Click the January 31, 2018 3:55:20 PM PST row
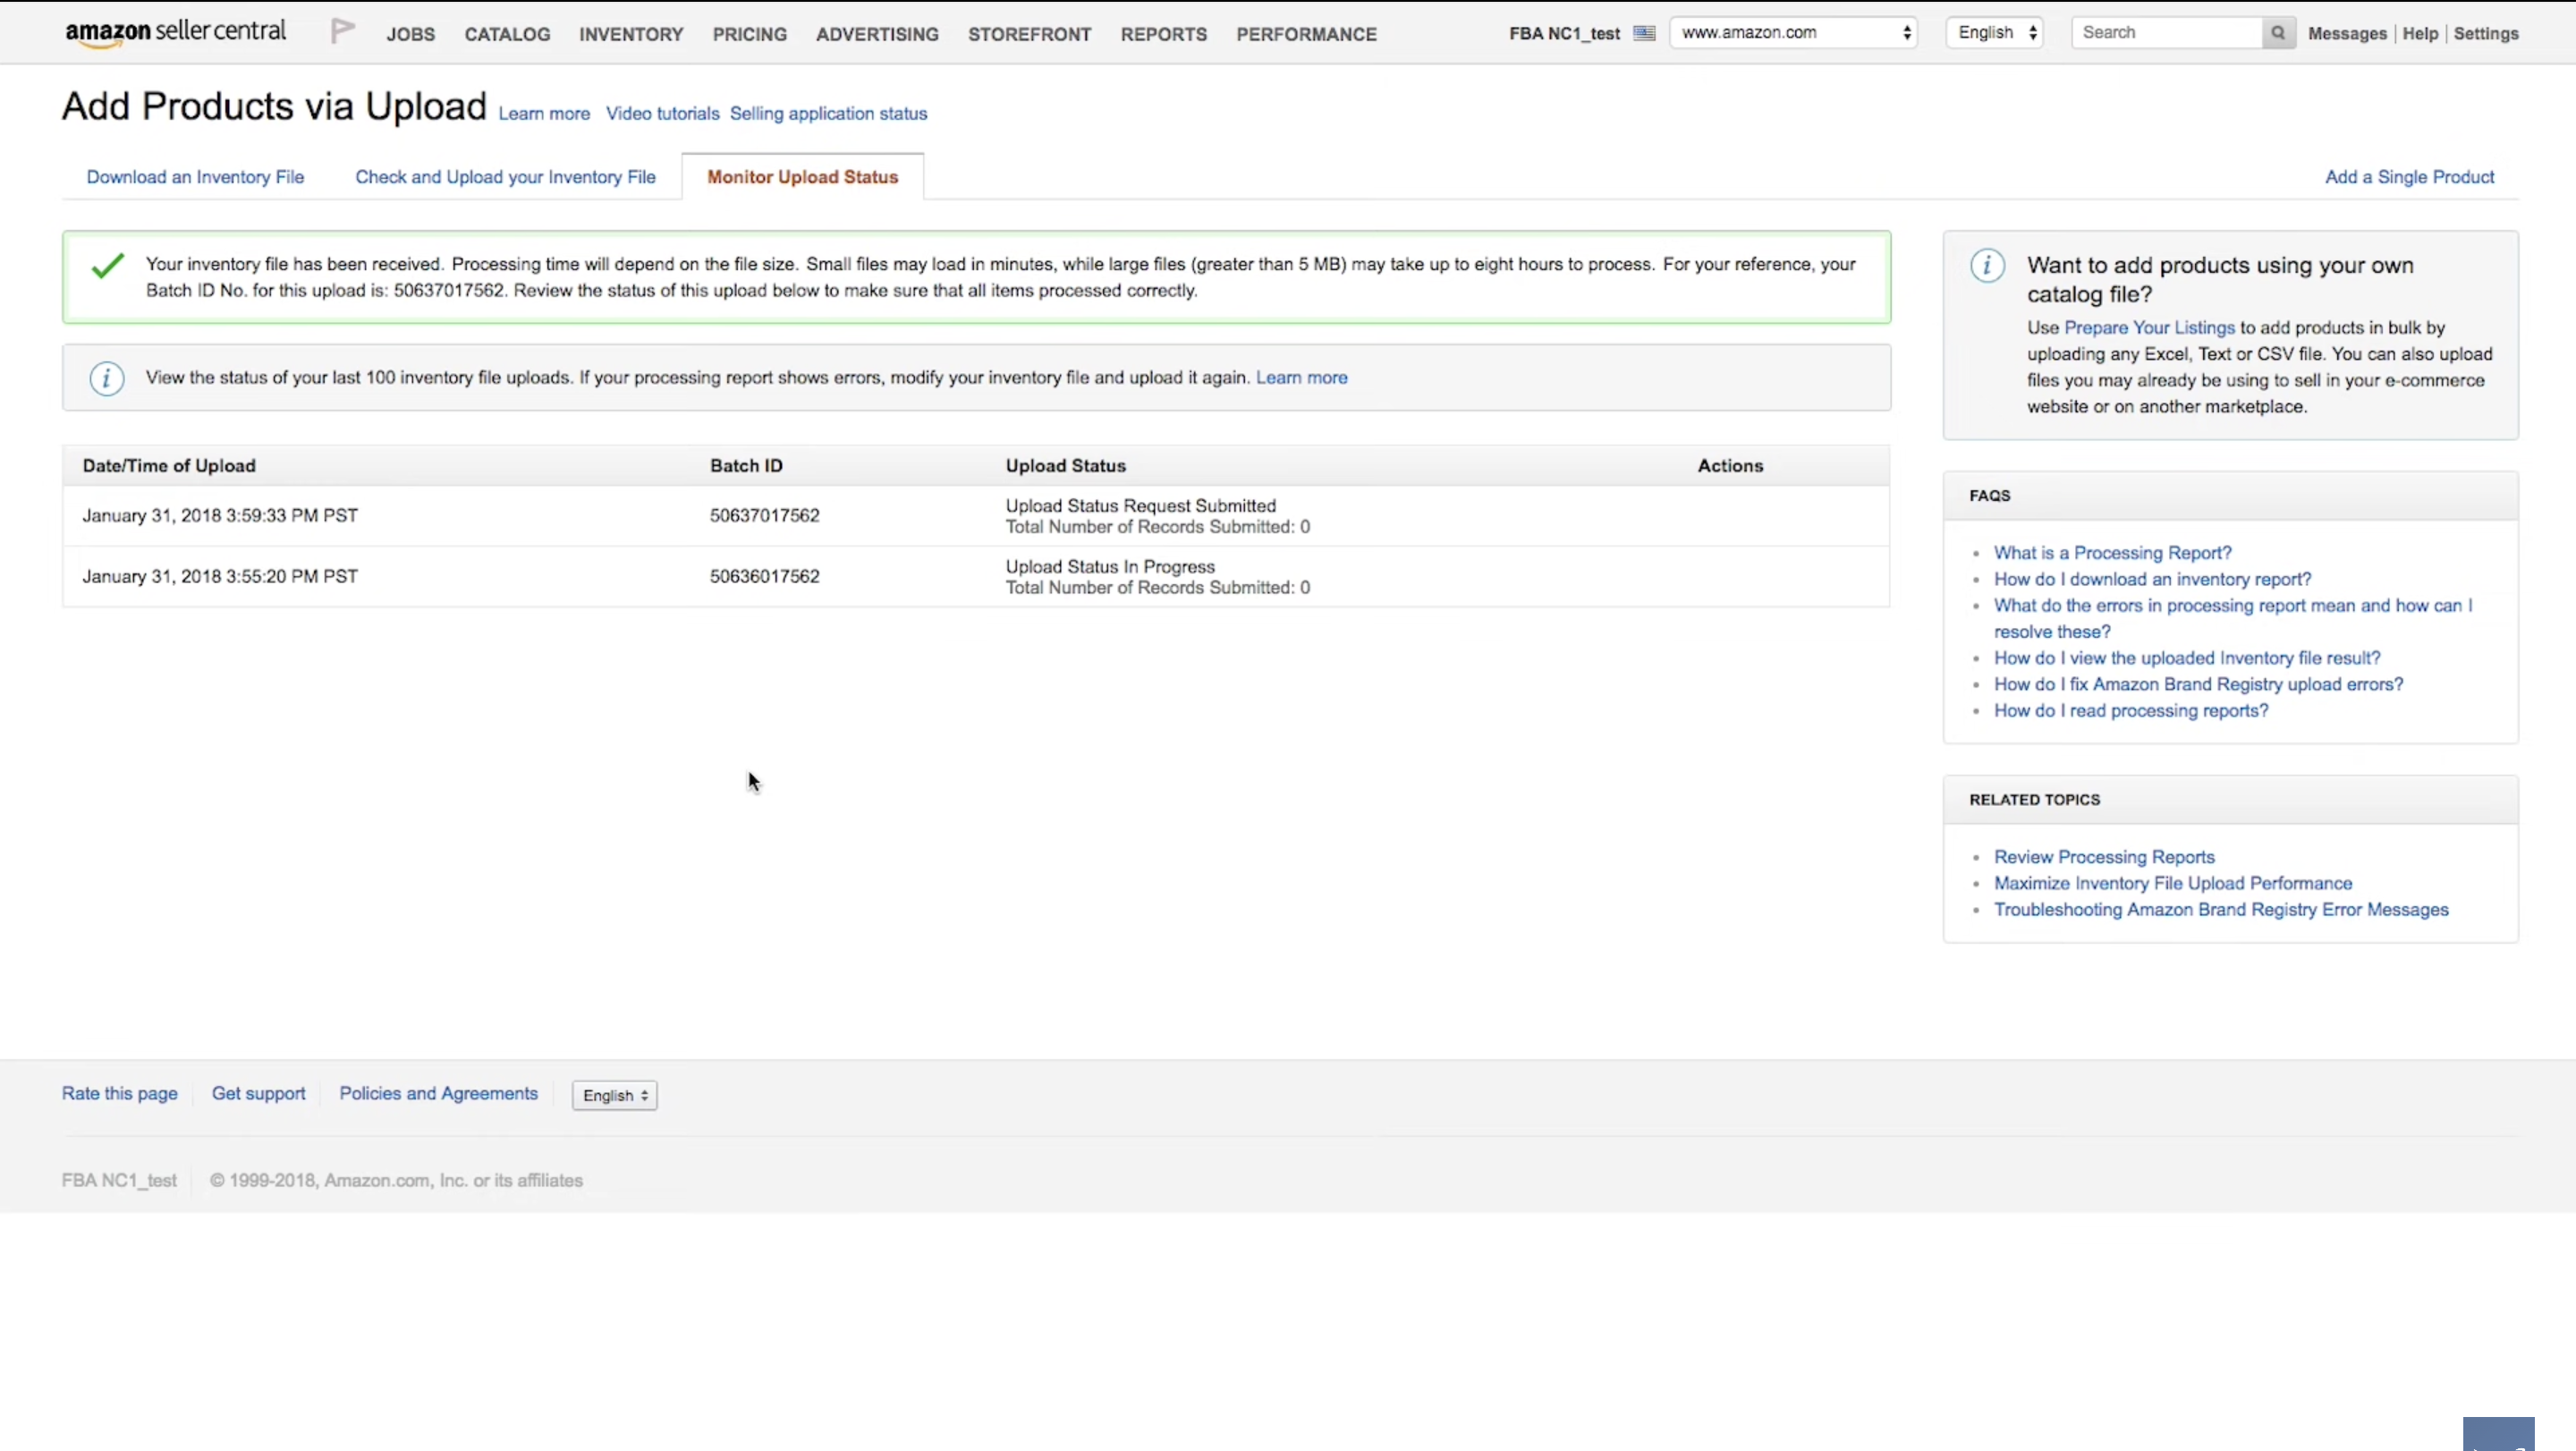This screenshot has width=2576, height=1451. (x=976, y=577)
